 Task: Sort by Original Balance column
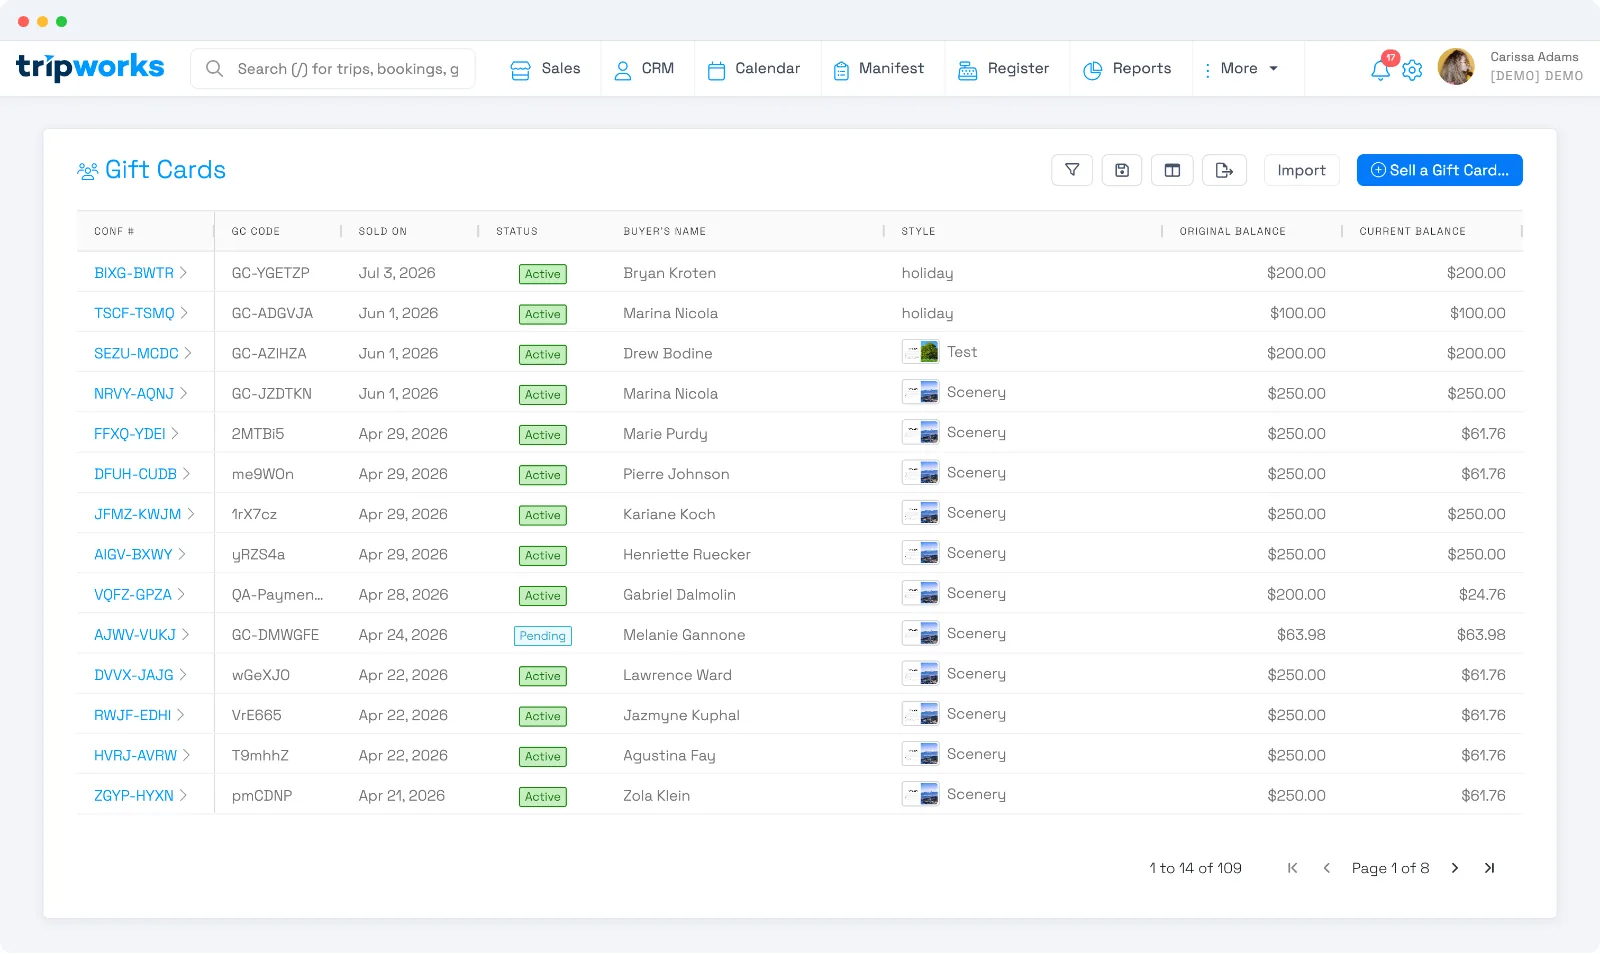[x=1232, y=231]
